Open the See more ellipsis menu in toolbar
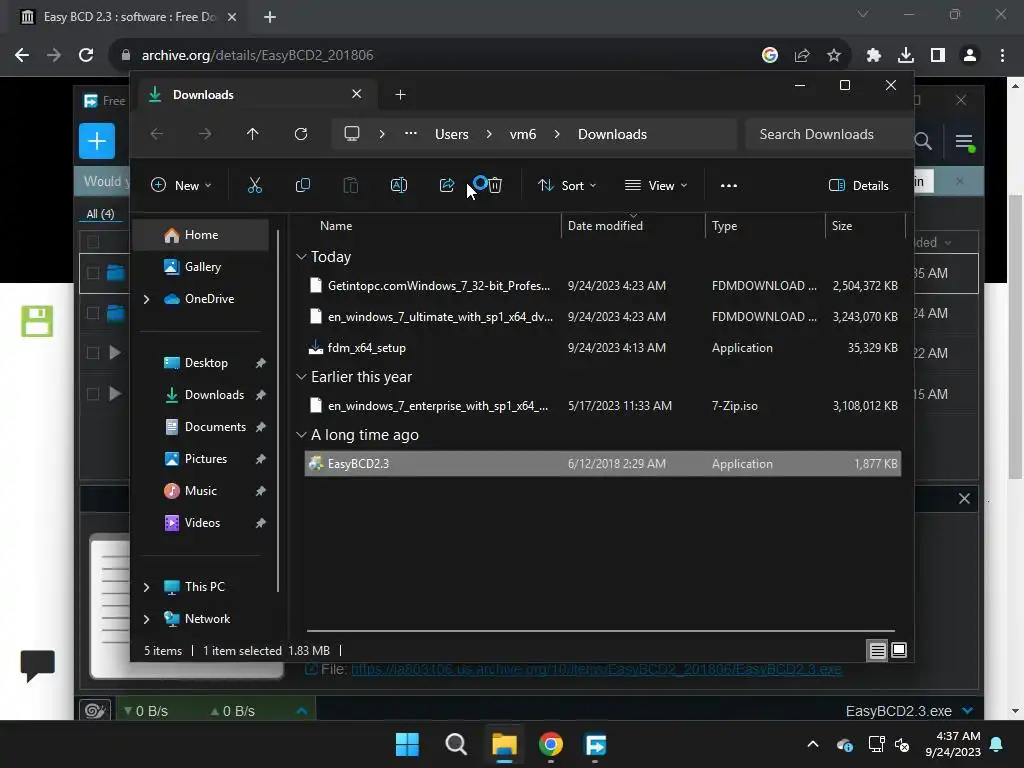The image size is (1024, 768). click(x=729, y=185)
